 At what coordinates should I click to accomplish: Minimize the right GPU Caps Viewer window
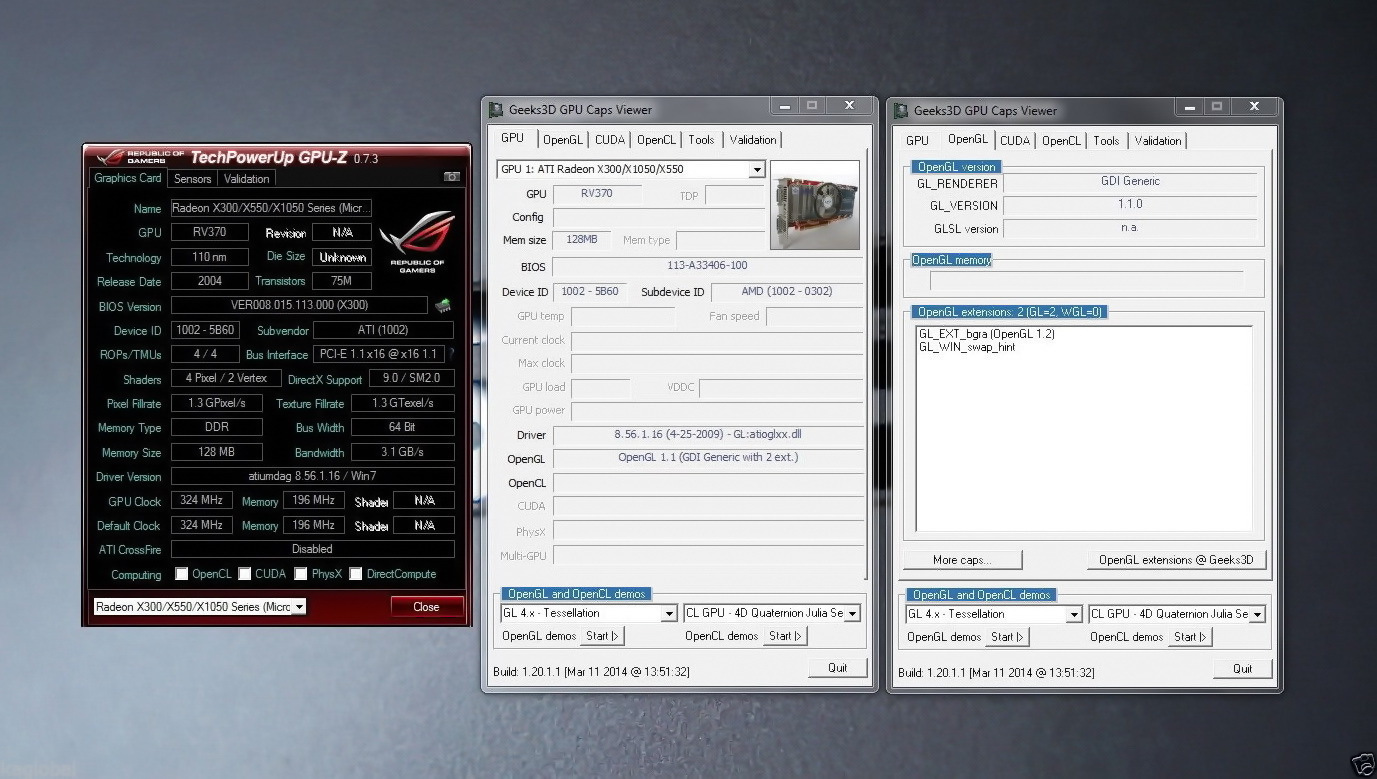tap(1188, 106)
